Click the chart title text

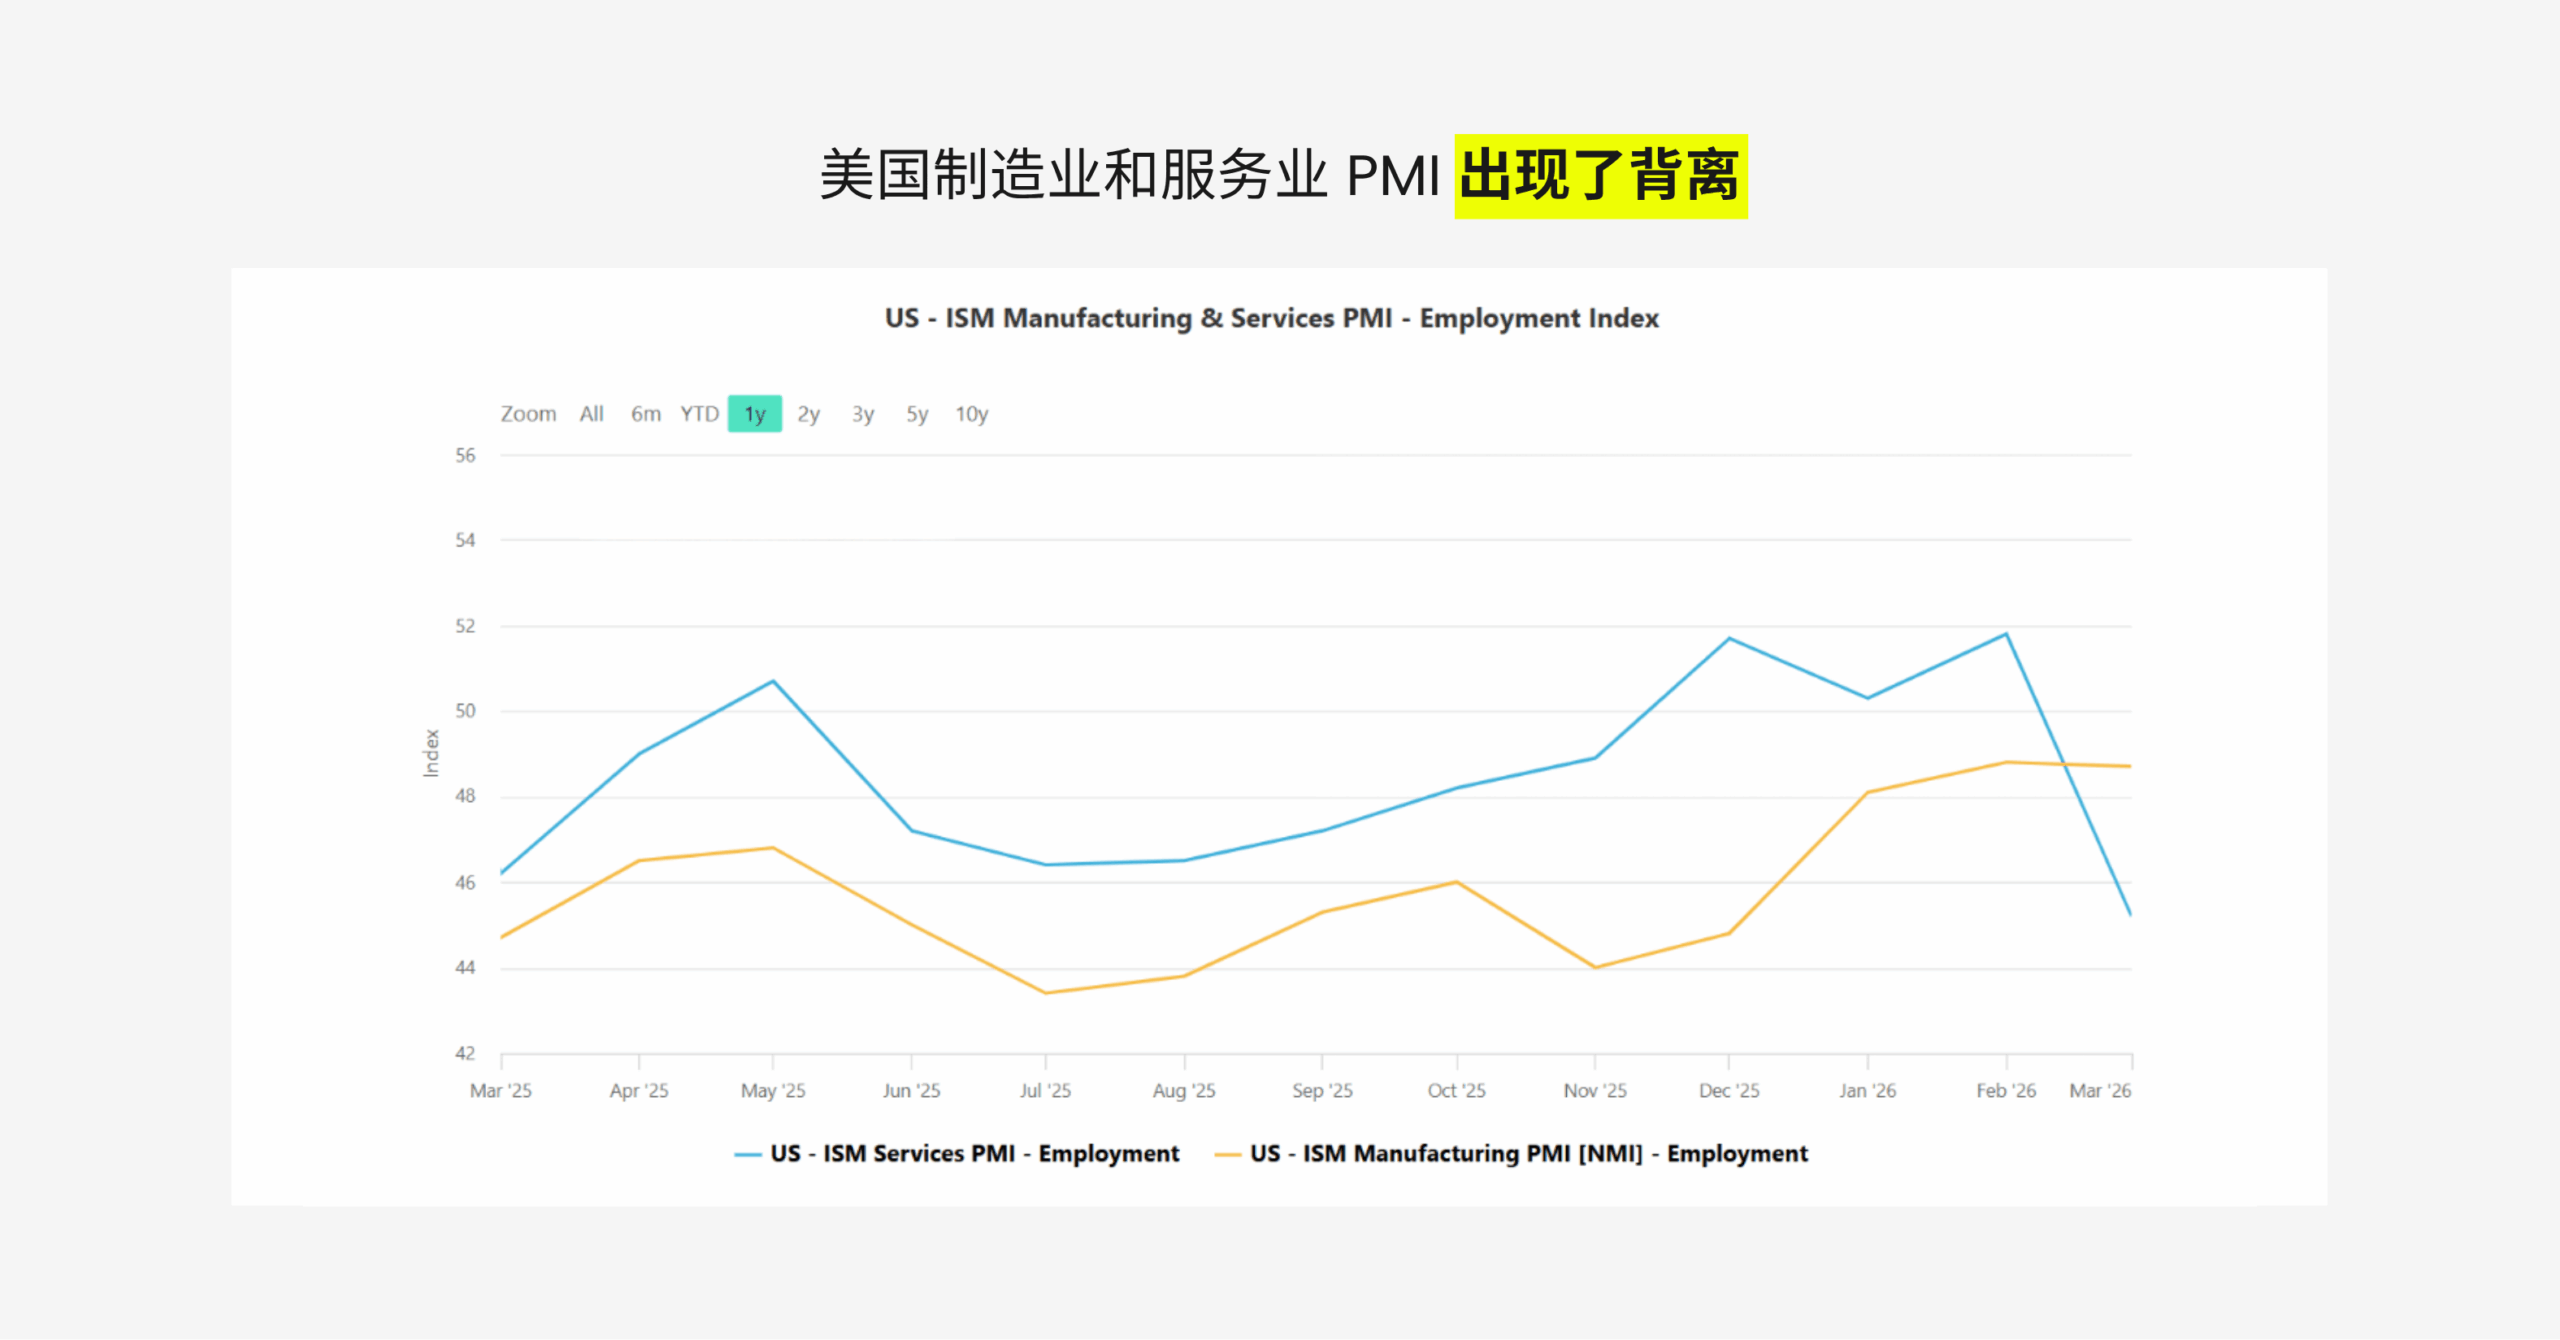tap(1271, 318)
